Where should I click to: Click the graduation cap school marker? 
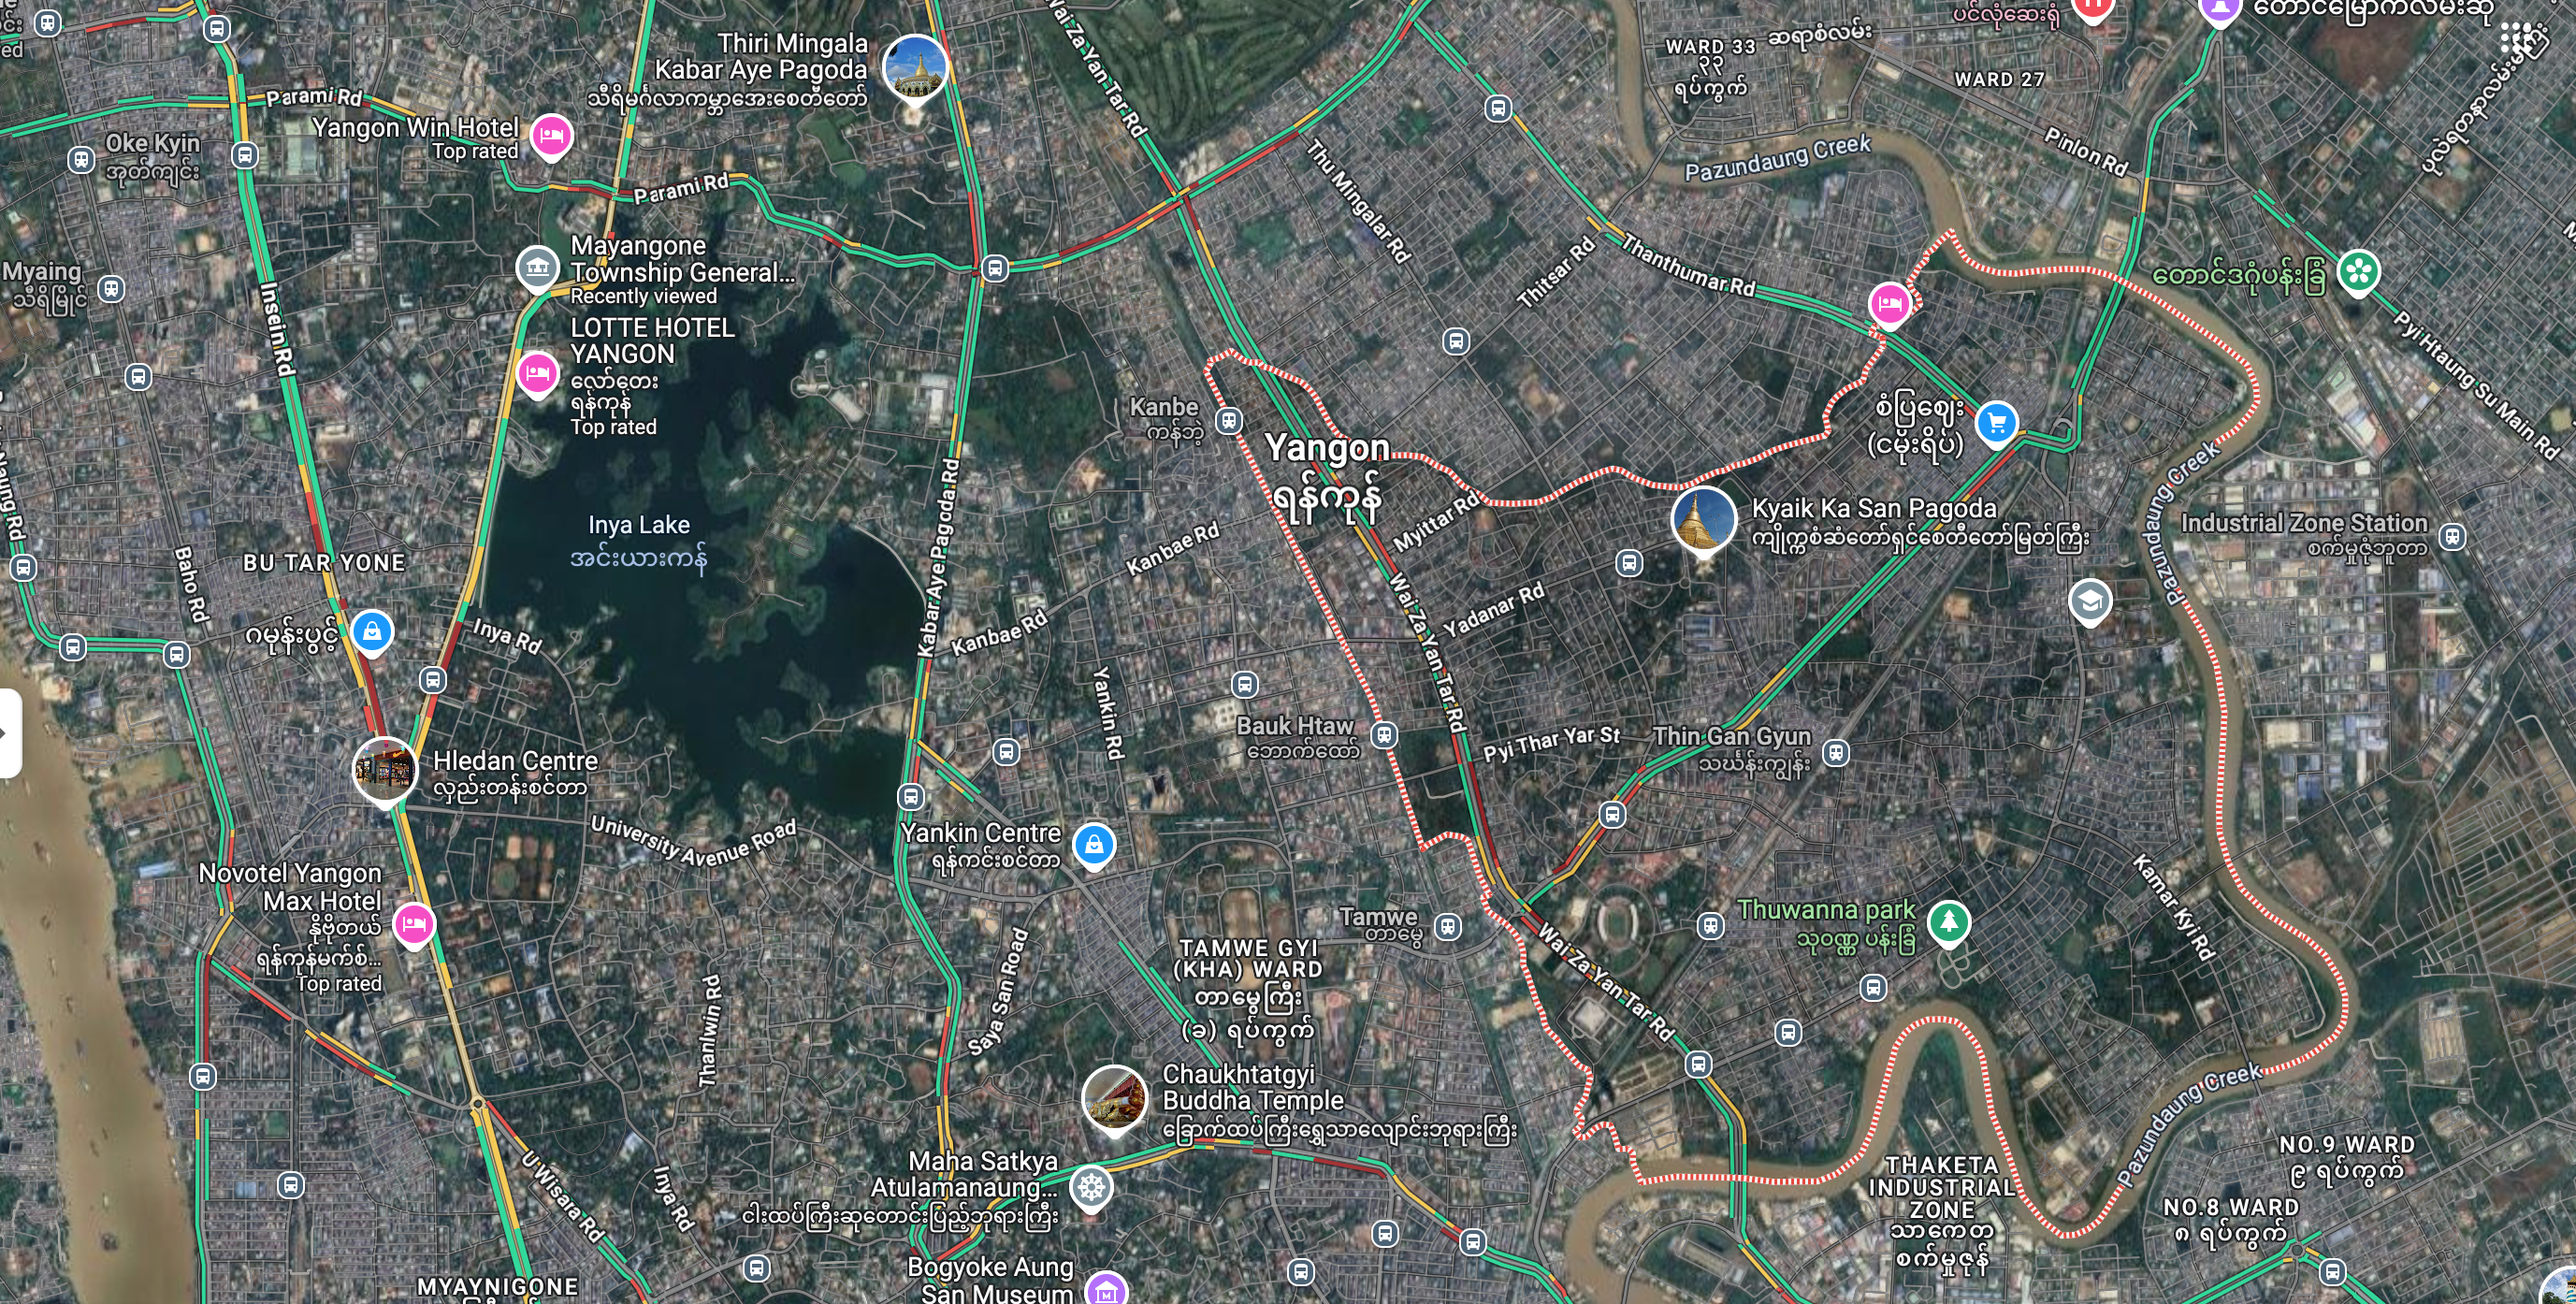click(2089, 602)
